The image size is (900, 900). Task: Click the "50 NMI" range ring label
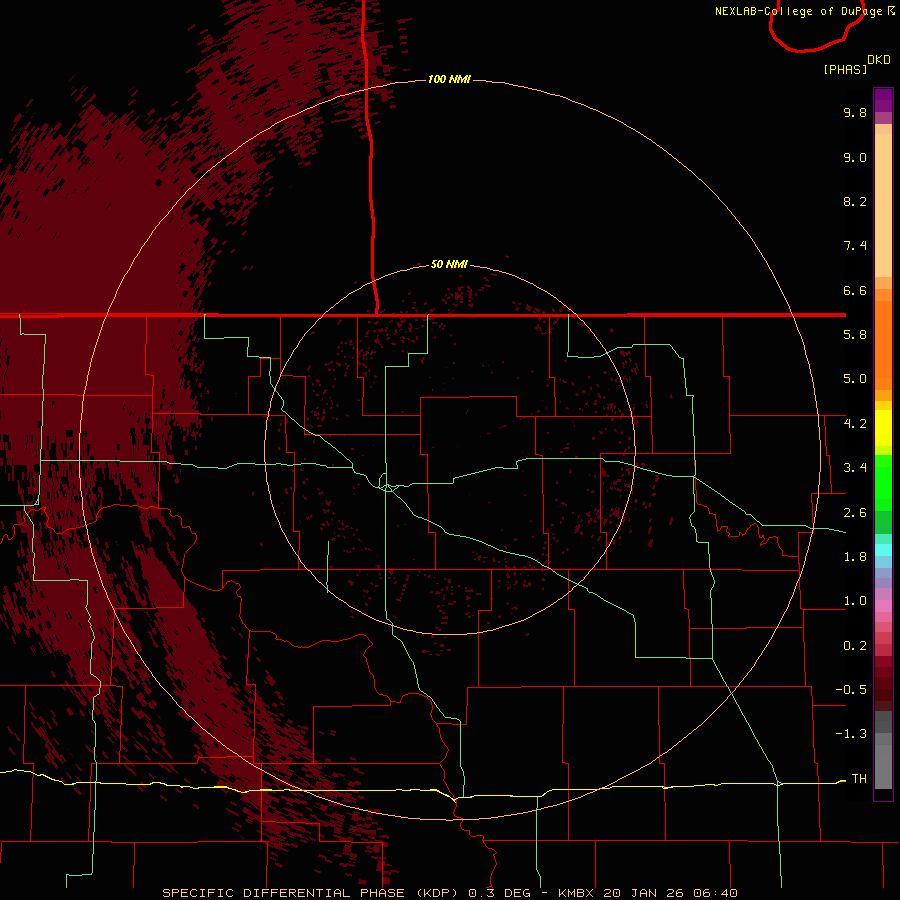(x=449, y=264)
